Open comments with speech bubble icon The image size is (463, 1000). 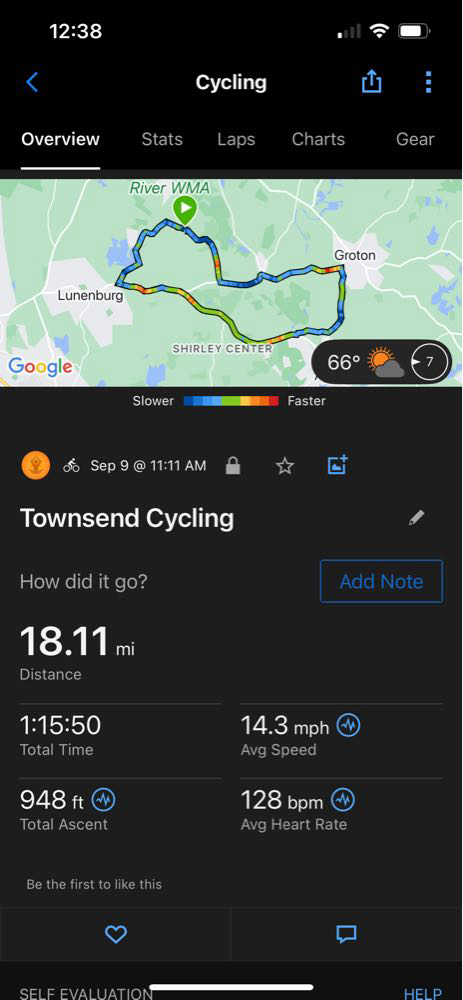click(346, 934)
